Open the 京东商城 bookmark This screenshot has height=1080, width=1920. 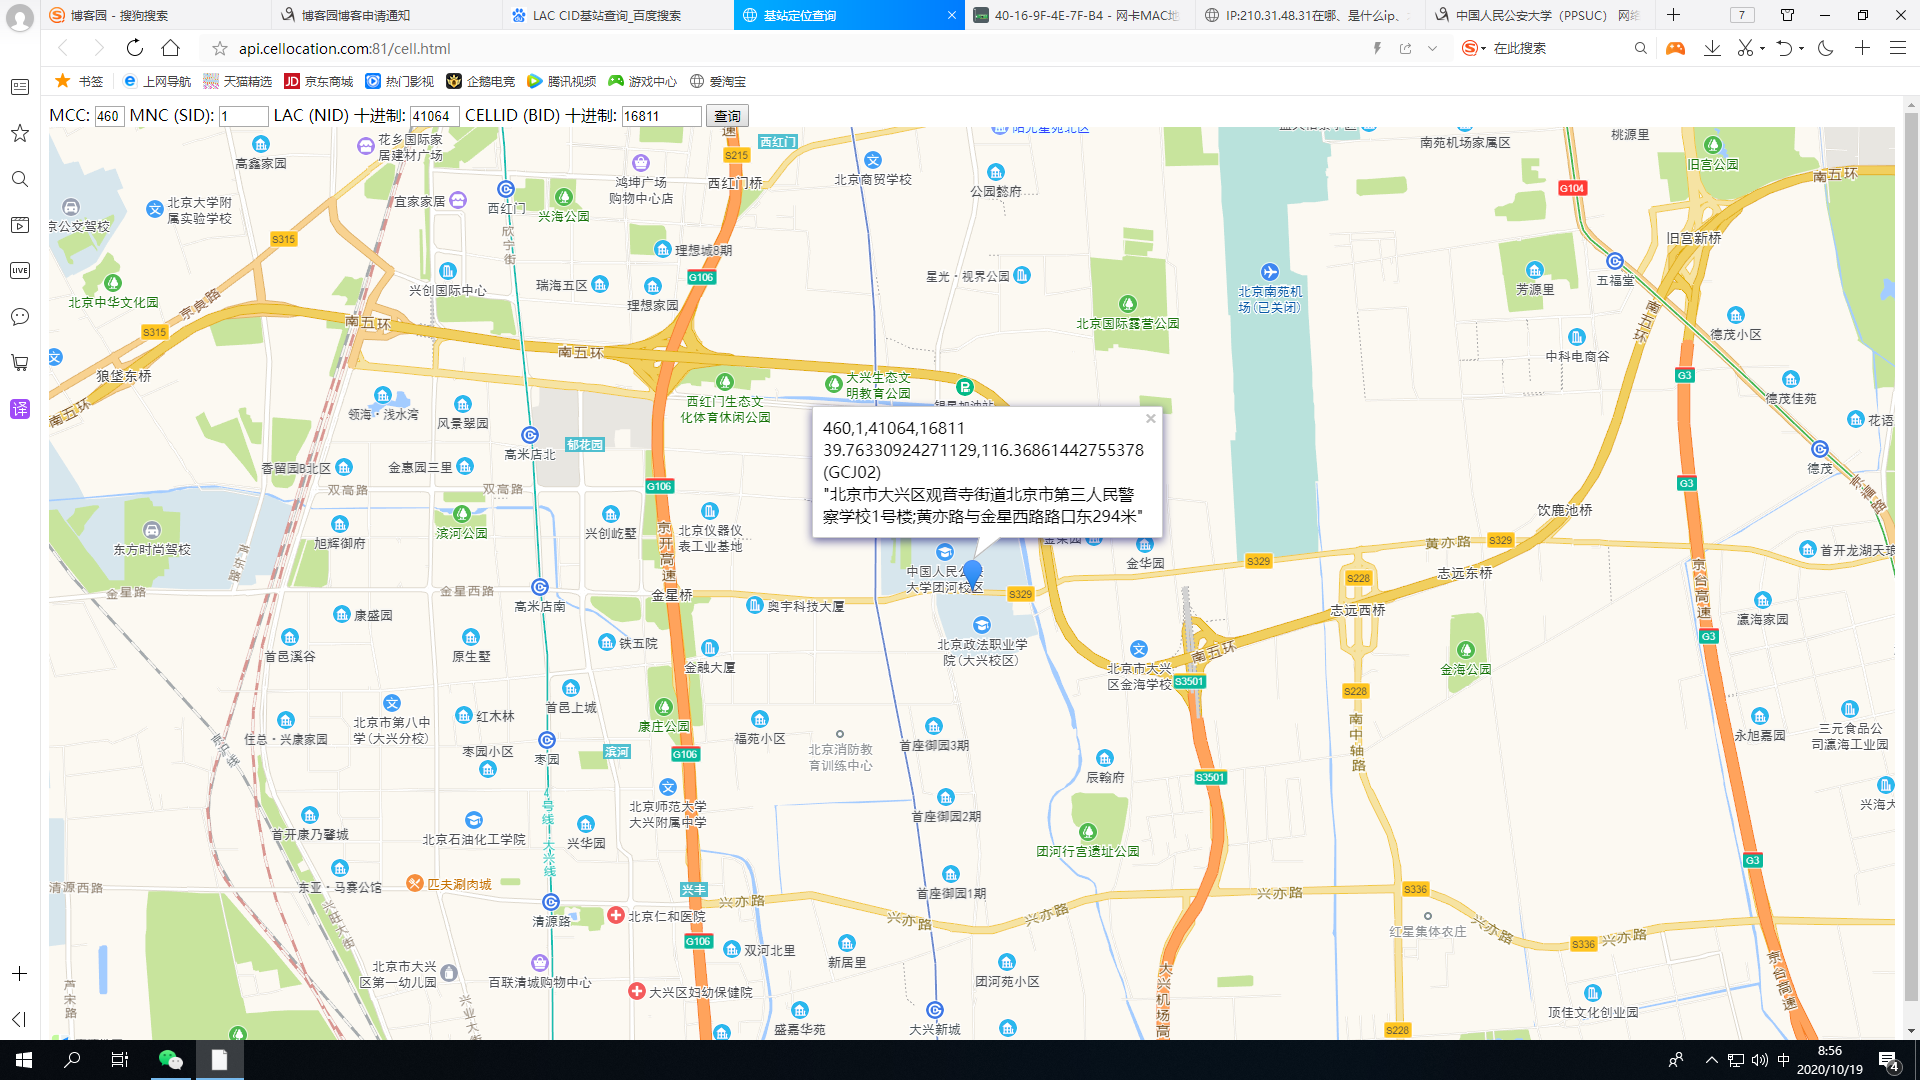coord(318,81)
